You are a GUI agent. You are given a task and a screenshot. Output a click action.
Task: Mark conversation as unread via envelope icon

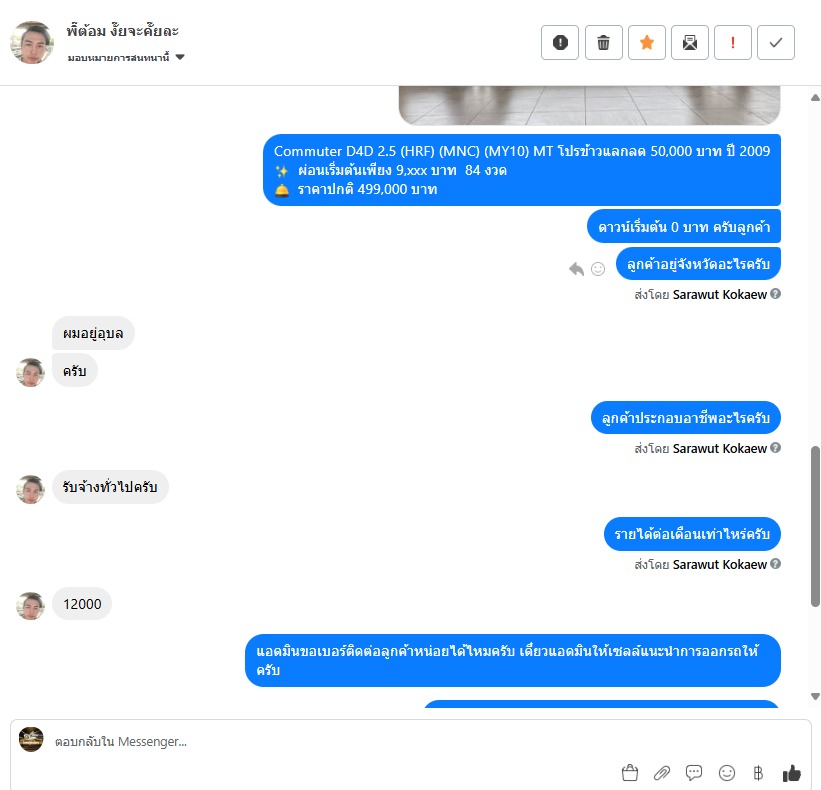(690, 42)
